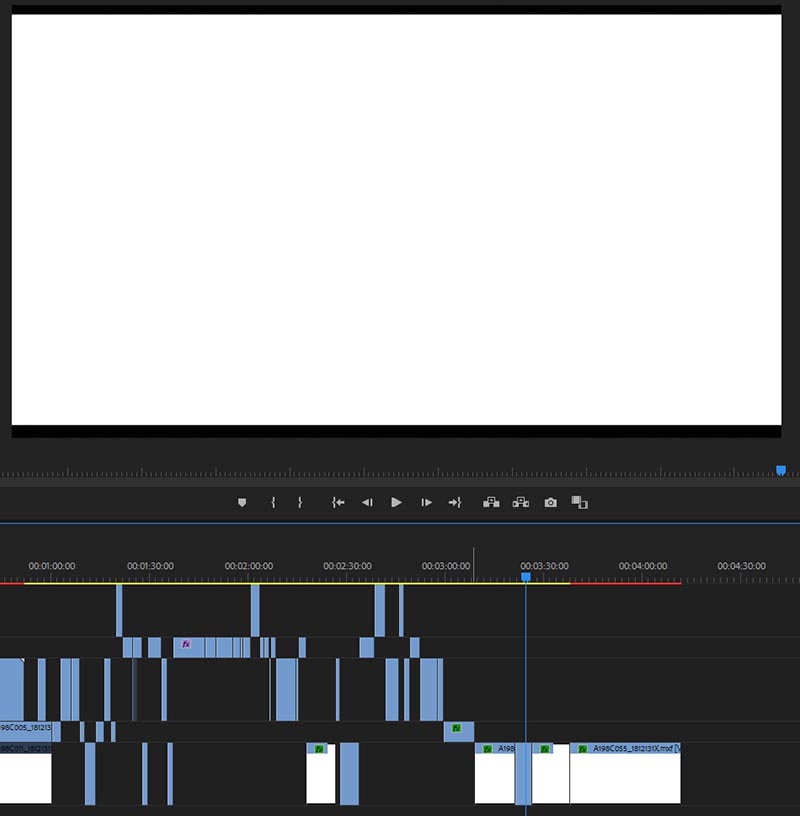Viewport: 800px width, 816px height.
Task: Click the white Program Monitor preview
Action: (x=396, y=220)
